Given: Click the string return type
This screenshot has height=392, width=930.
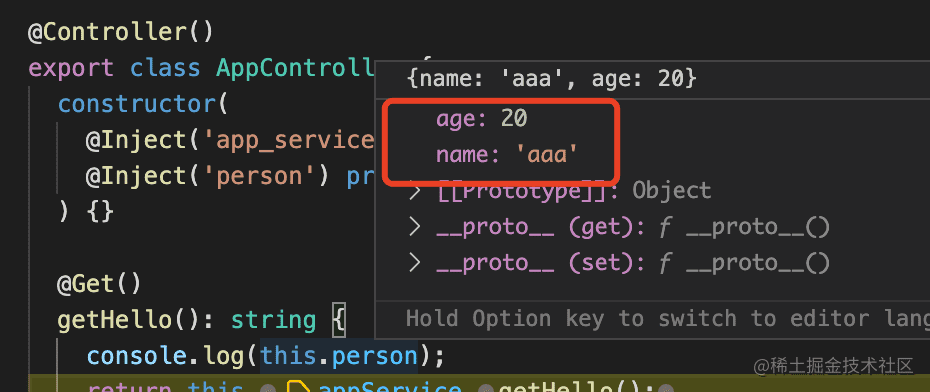Looking at the screenshot, I should pos(273,321).
